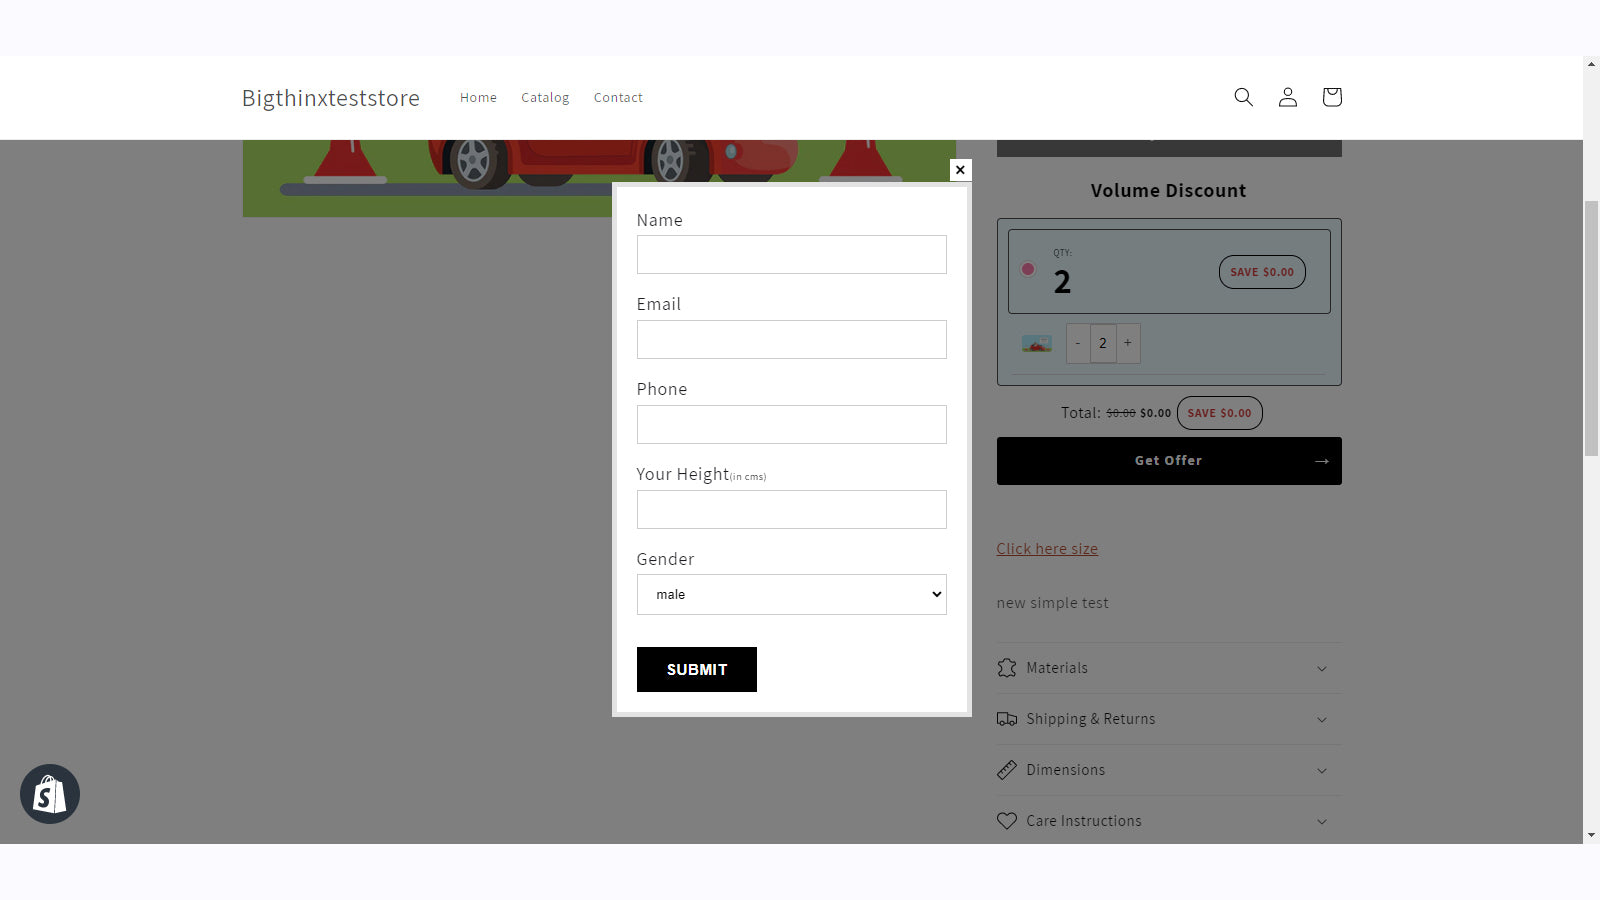Increase quantity with plus button
Screen dimensions: 1600x900
coord(1128,343)
